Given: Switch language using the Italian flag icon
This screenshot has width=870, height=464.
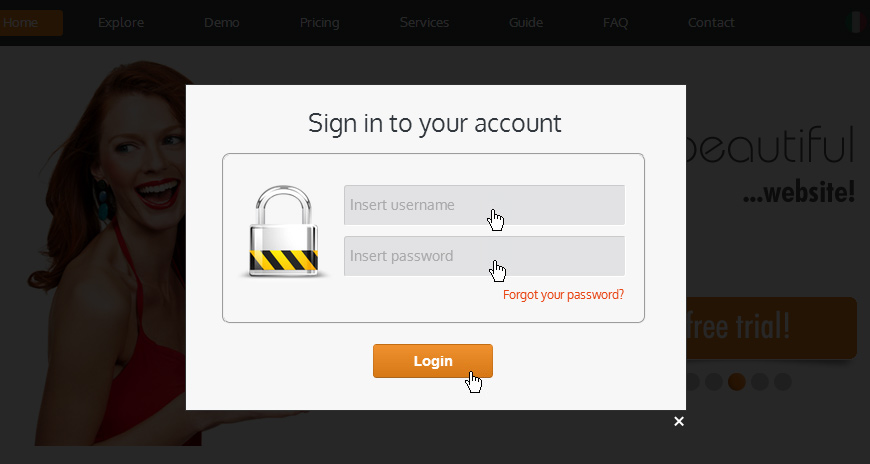Looking at the screenshot, I should click(858, 23).
